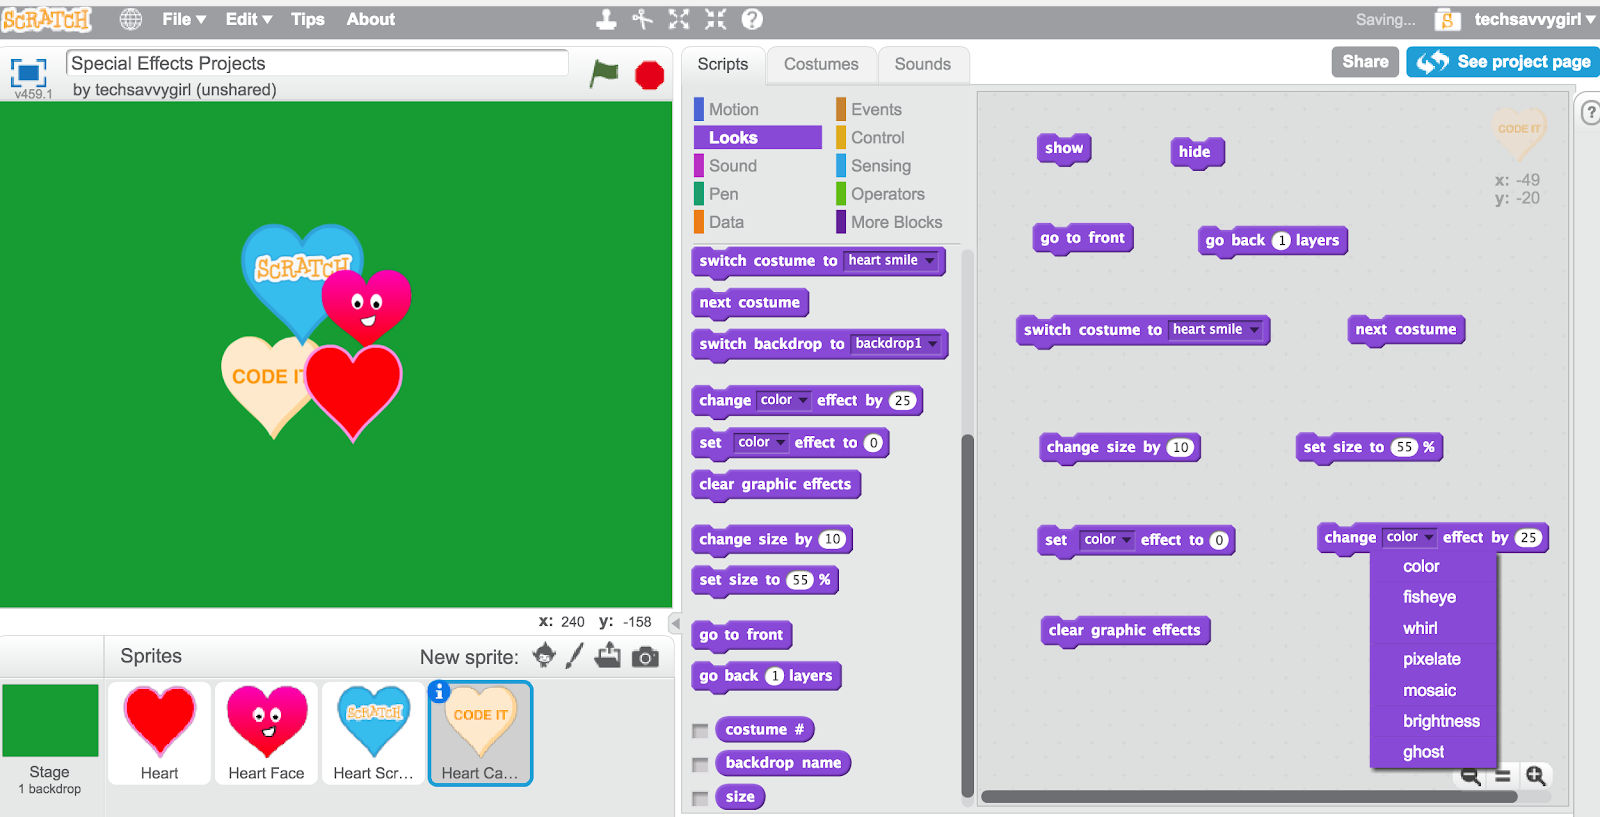Reset scripts area zoom with the equals icon
The height and width of the screenshot is (817, 1600).
point(1503,776)
